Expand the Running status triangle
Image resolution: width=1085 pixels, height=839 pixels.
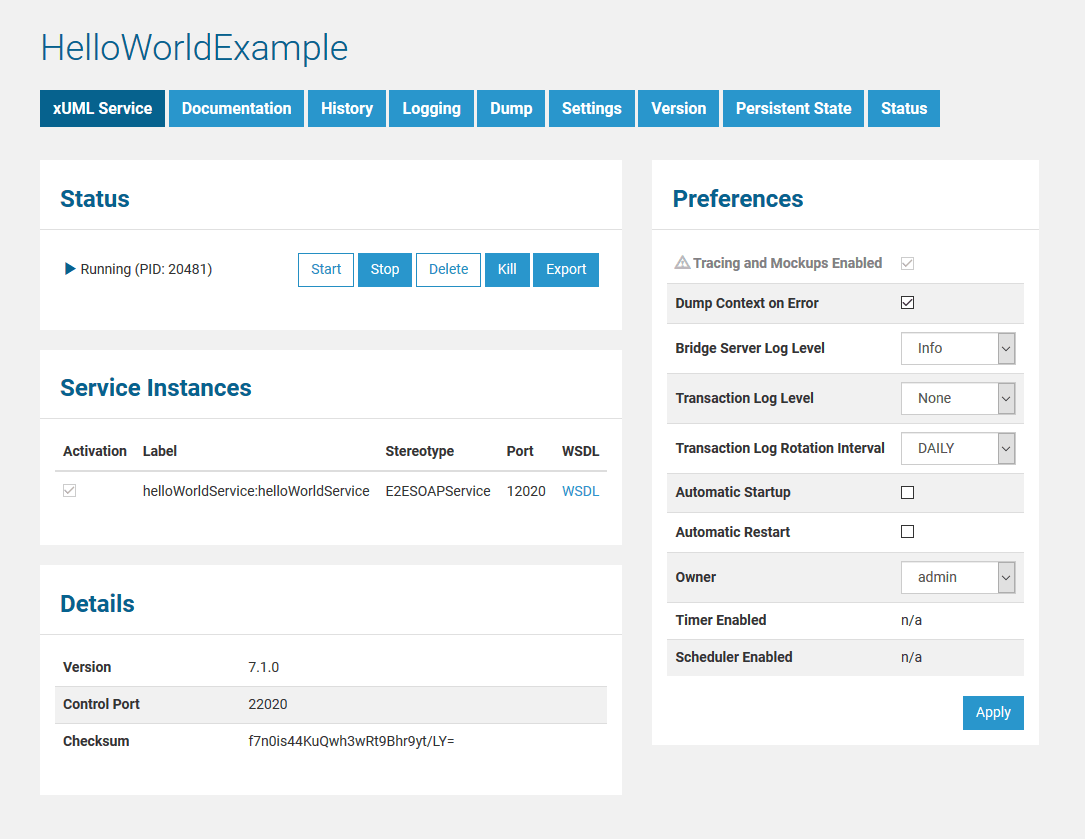70,269
